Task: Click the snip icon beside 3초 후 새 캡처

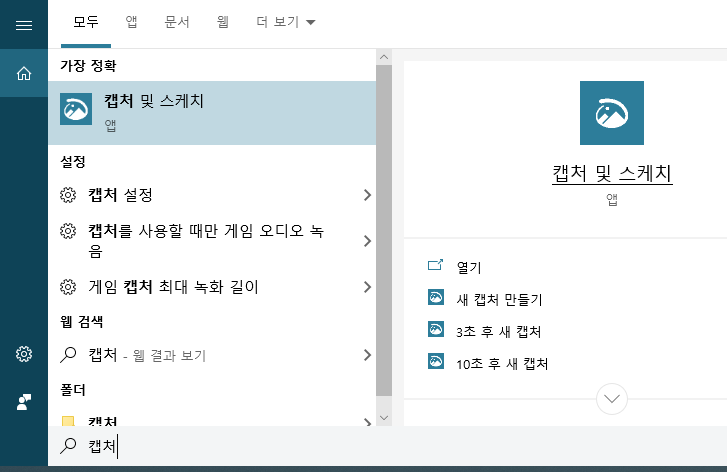Action: [x=436, y=329]
